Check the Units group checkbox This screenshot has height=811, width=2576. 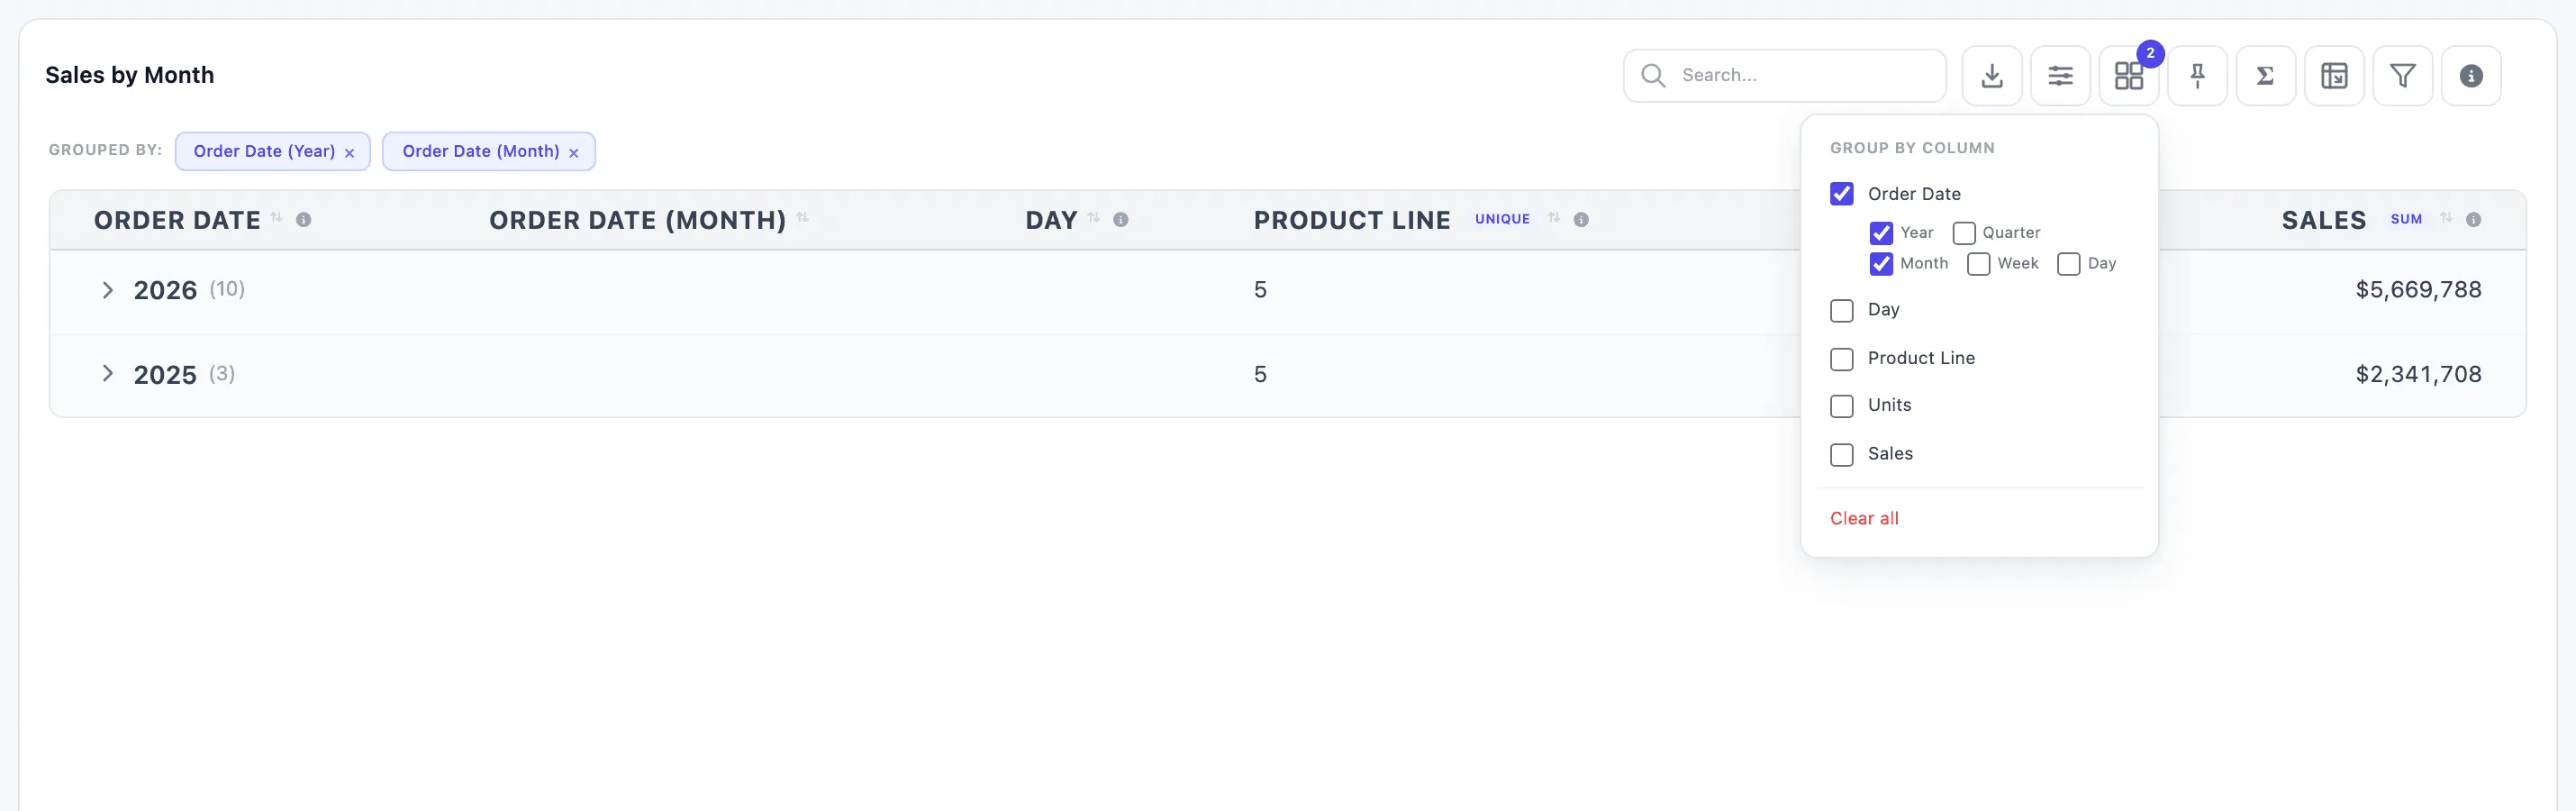tap(1842, 406)
